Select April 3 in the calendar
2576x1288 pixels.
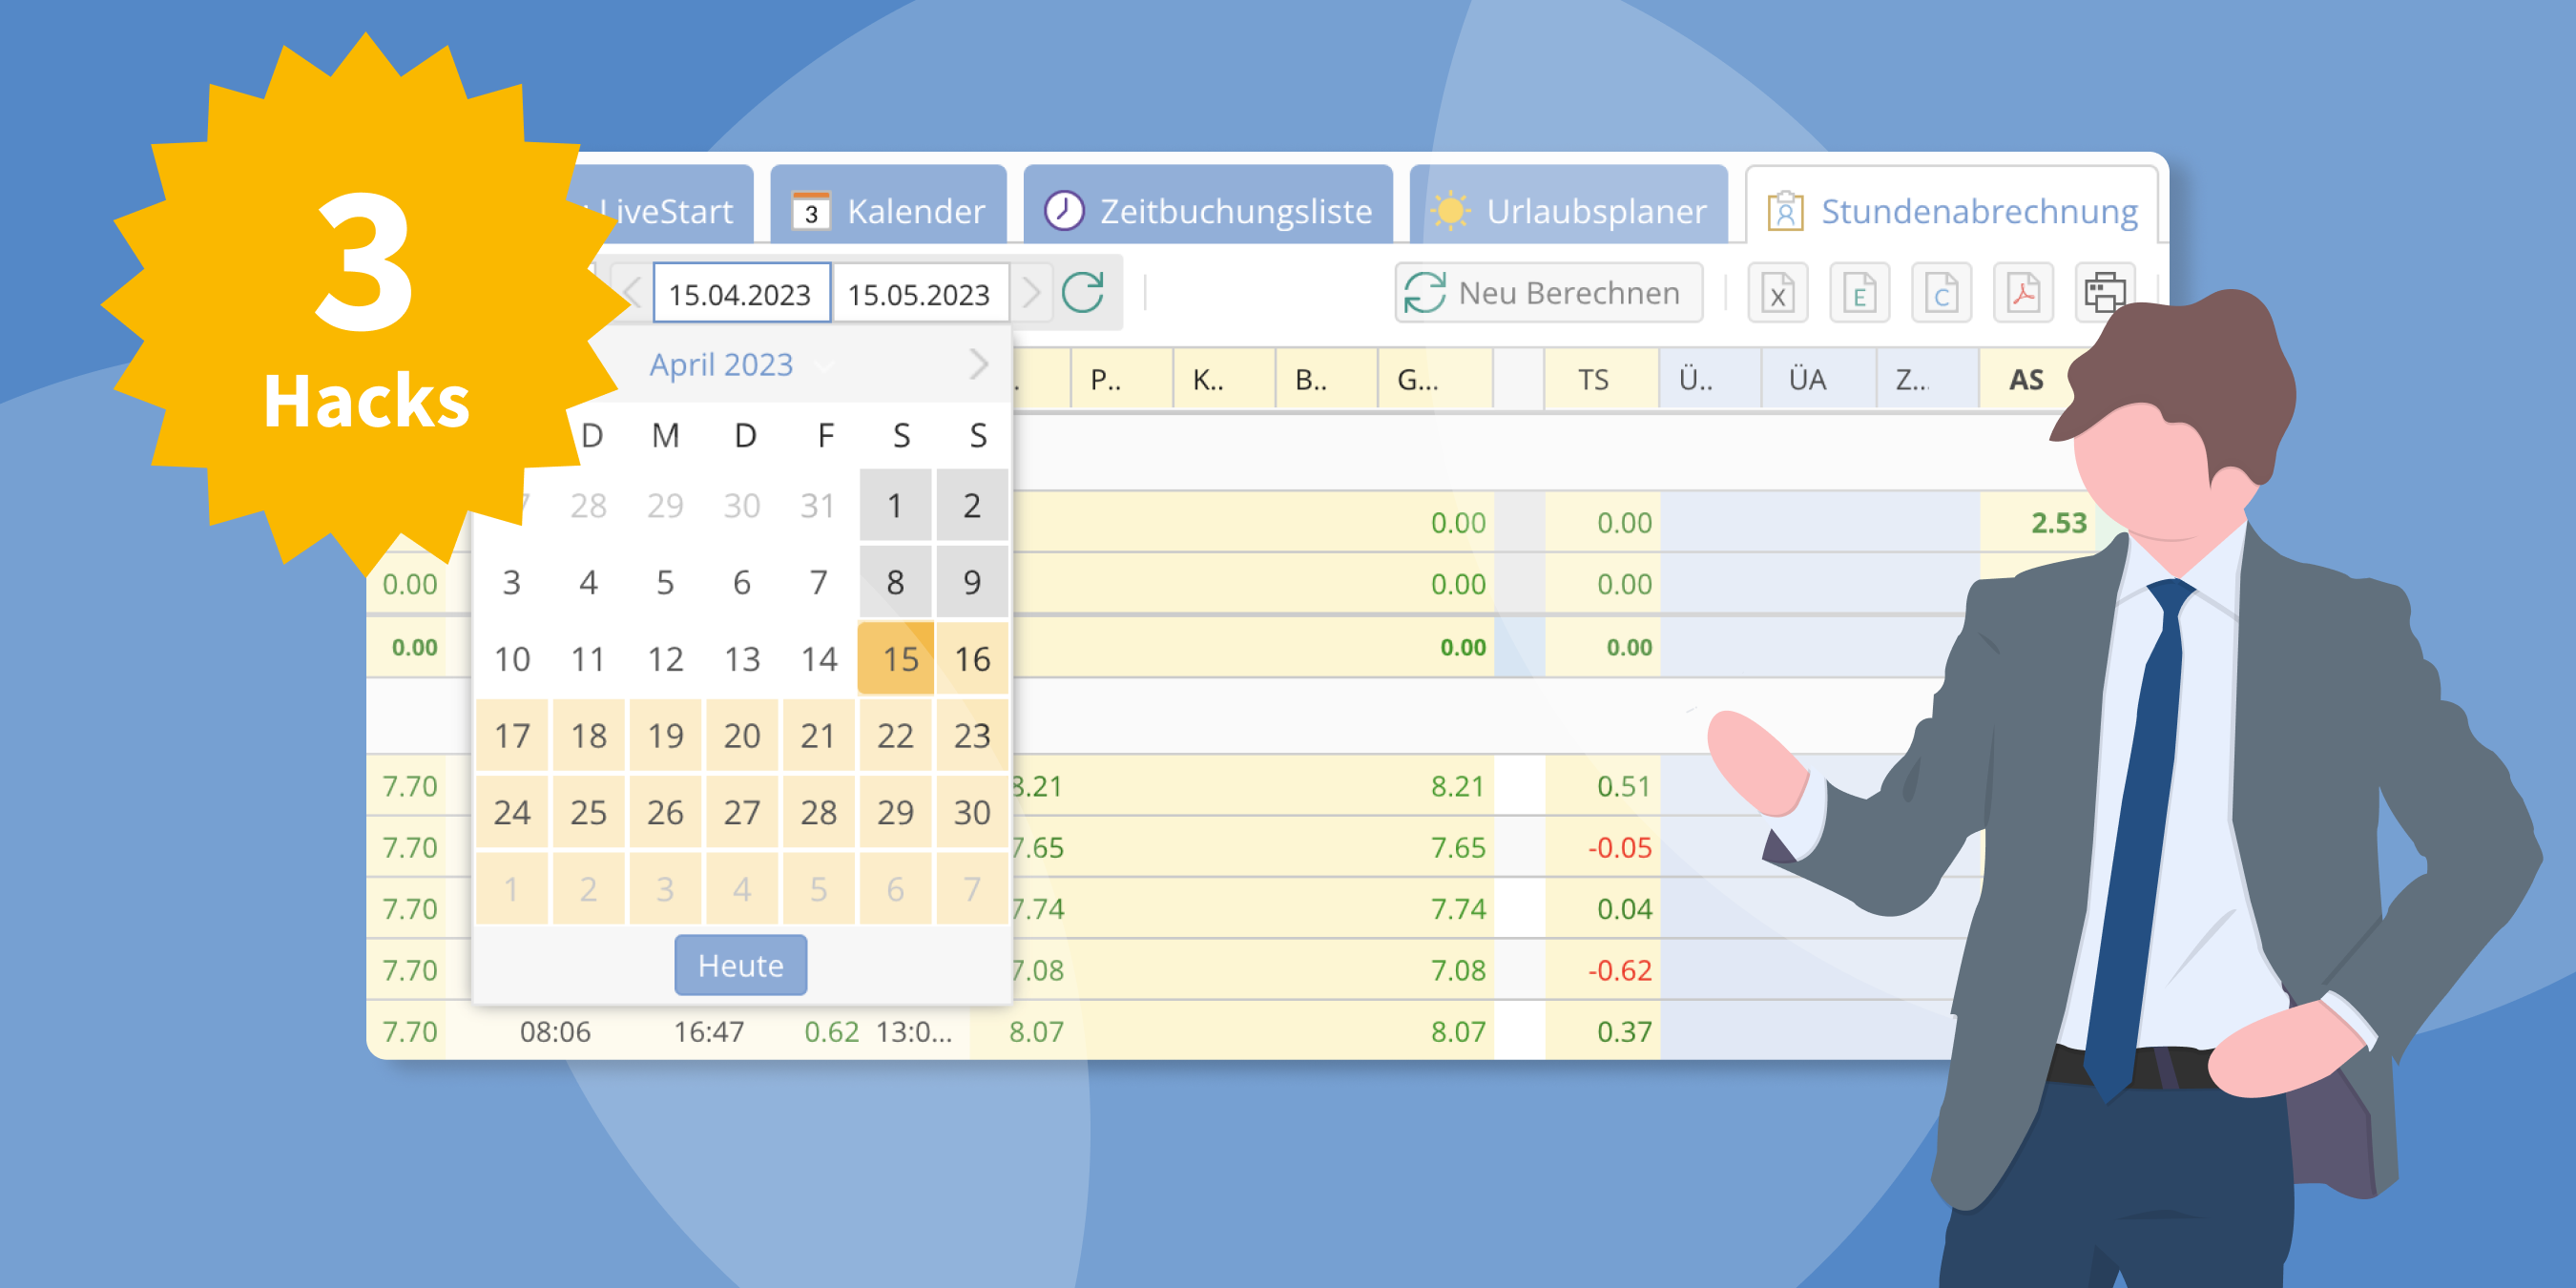pos(512,581)
